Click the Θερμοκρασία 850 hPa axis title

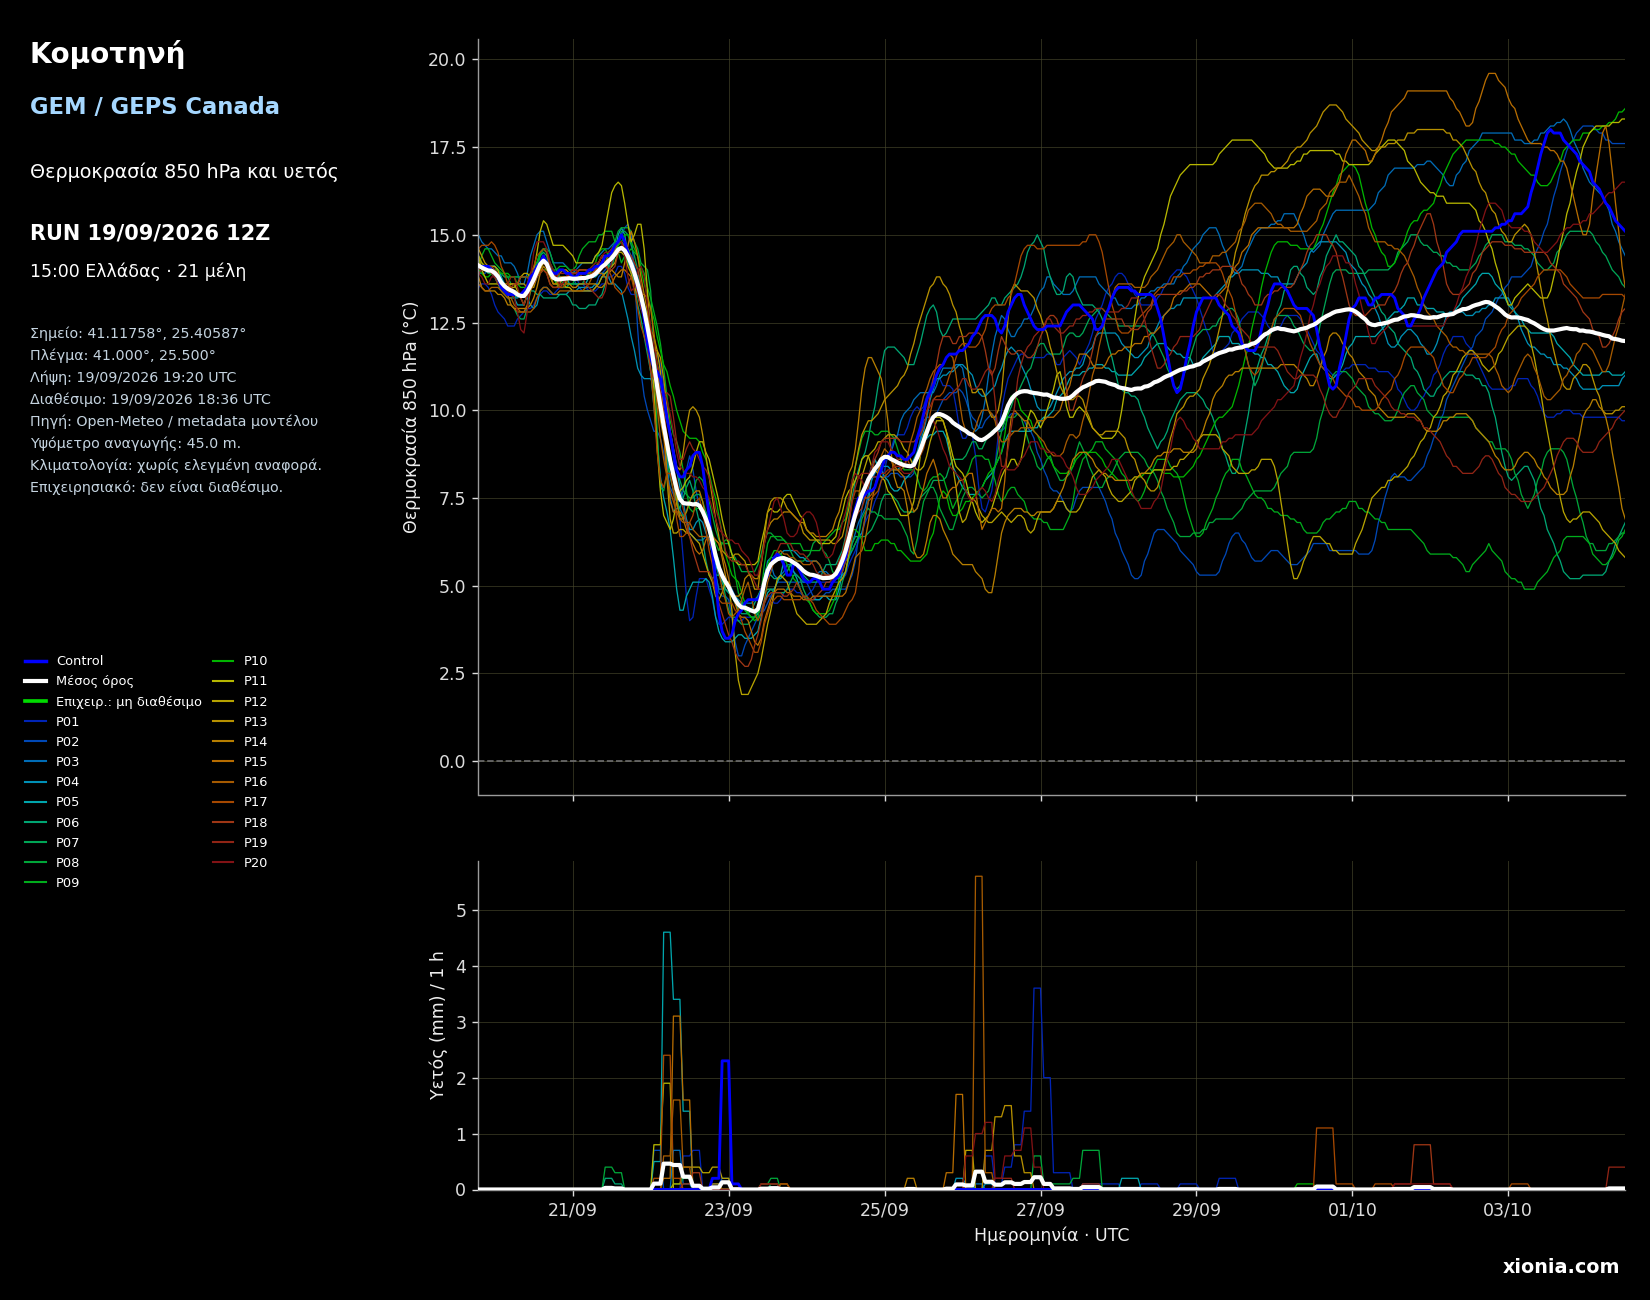[x=411, y=417]
